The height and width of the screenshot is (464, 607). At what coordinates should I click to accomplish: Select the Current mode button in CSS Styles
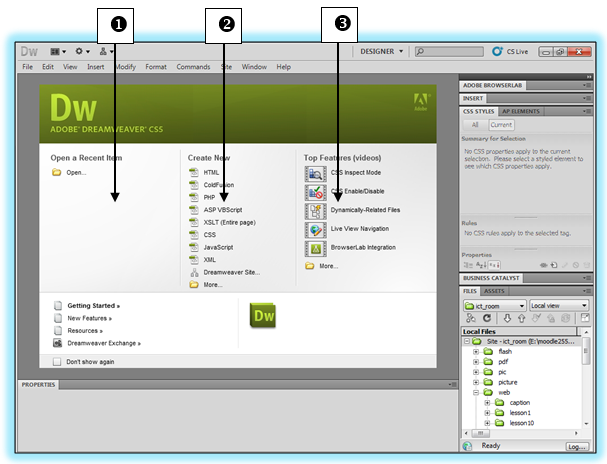point(501,125)
